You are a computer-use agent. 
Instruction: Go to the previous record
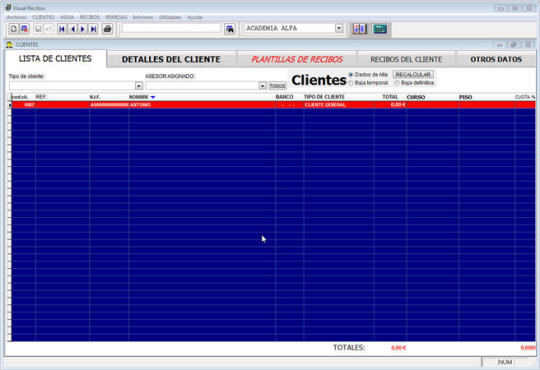[73, 29]
